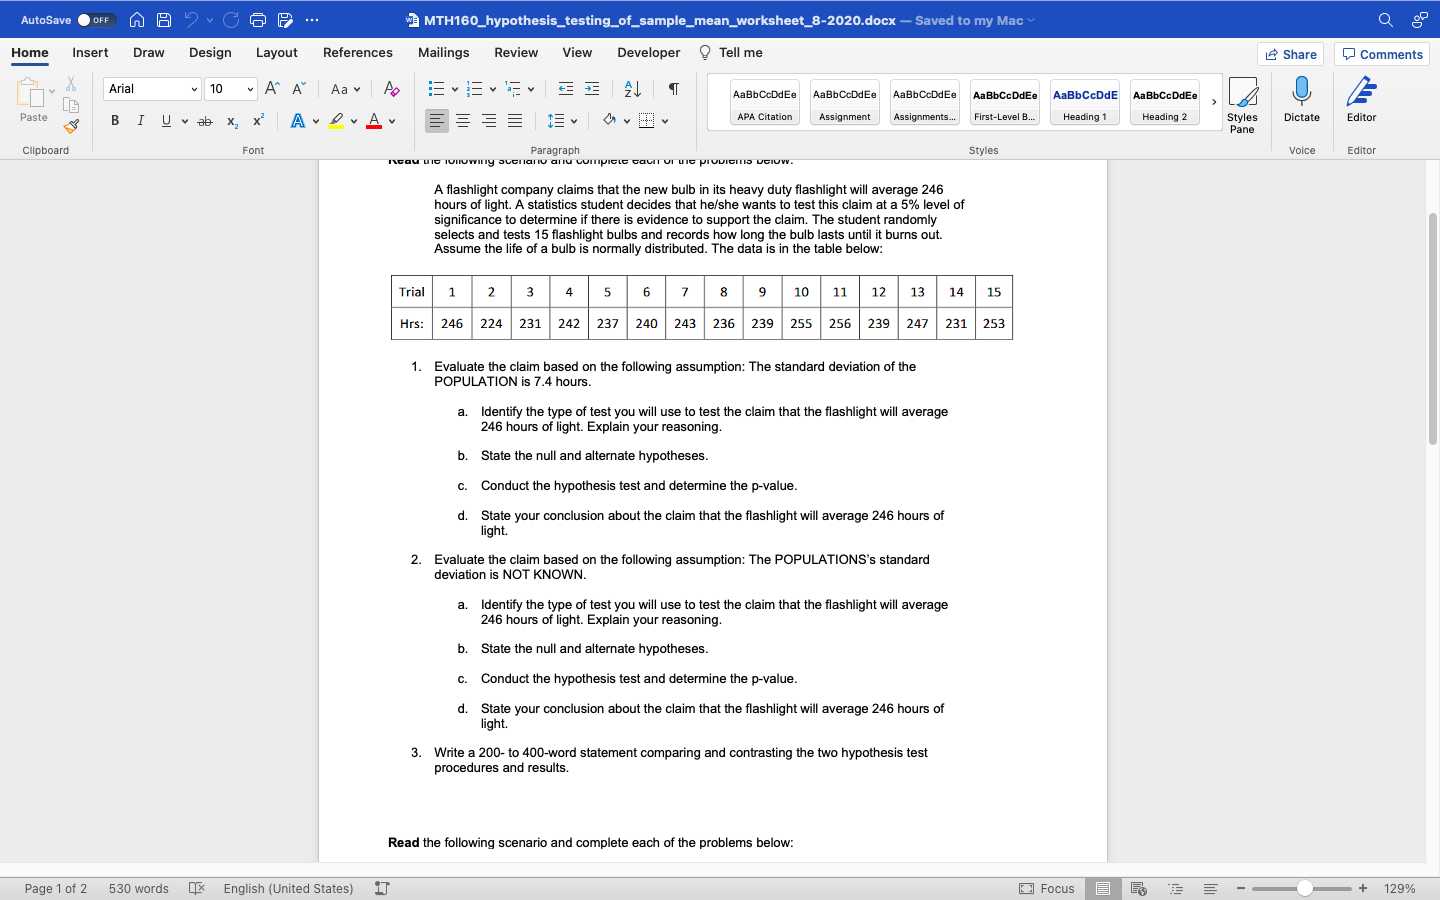
Task: Open the Styles Pane
Action: tap(1243, 103)
